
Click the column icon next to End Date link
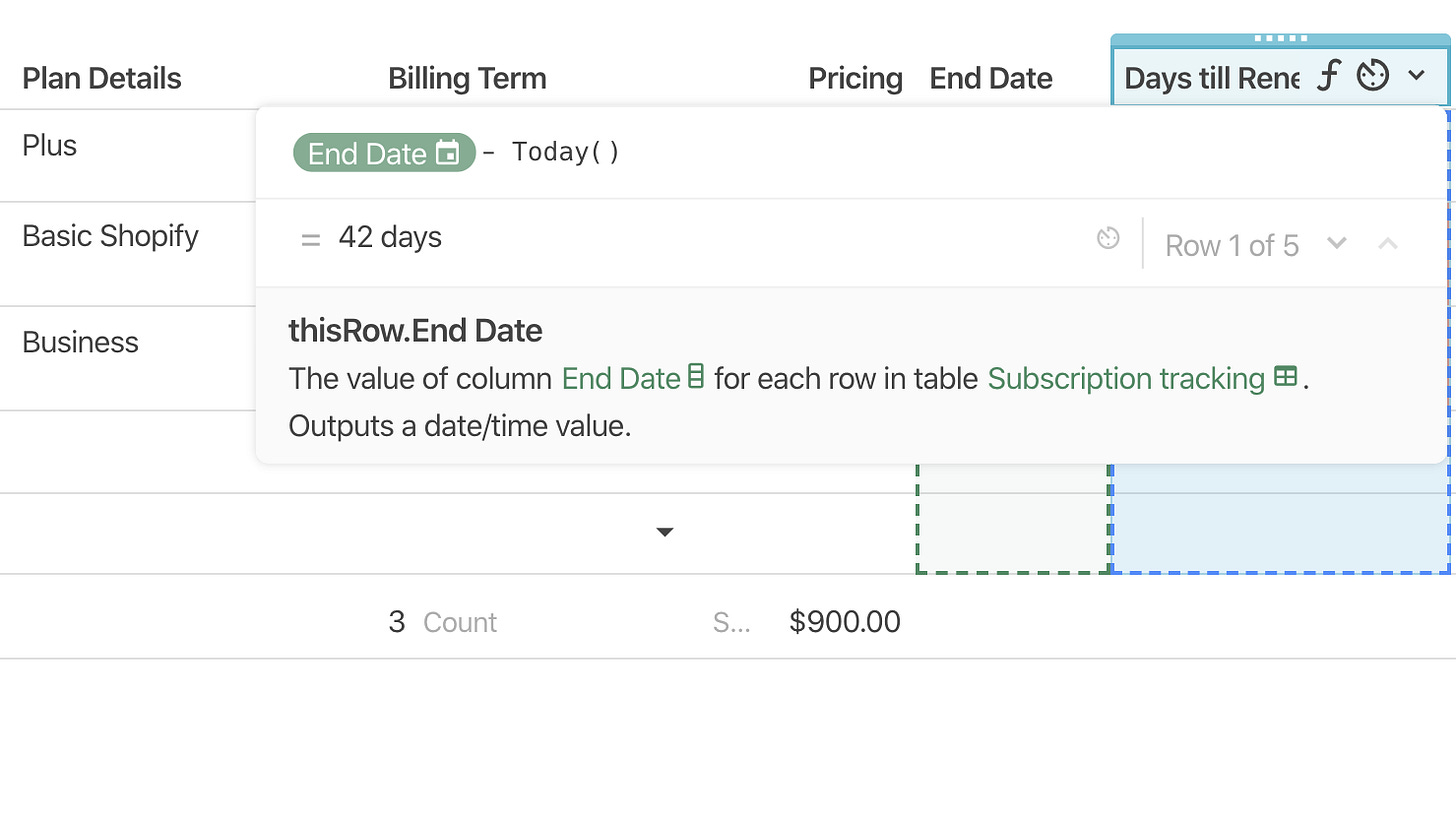[696, 377]
